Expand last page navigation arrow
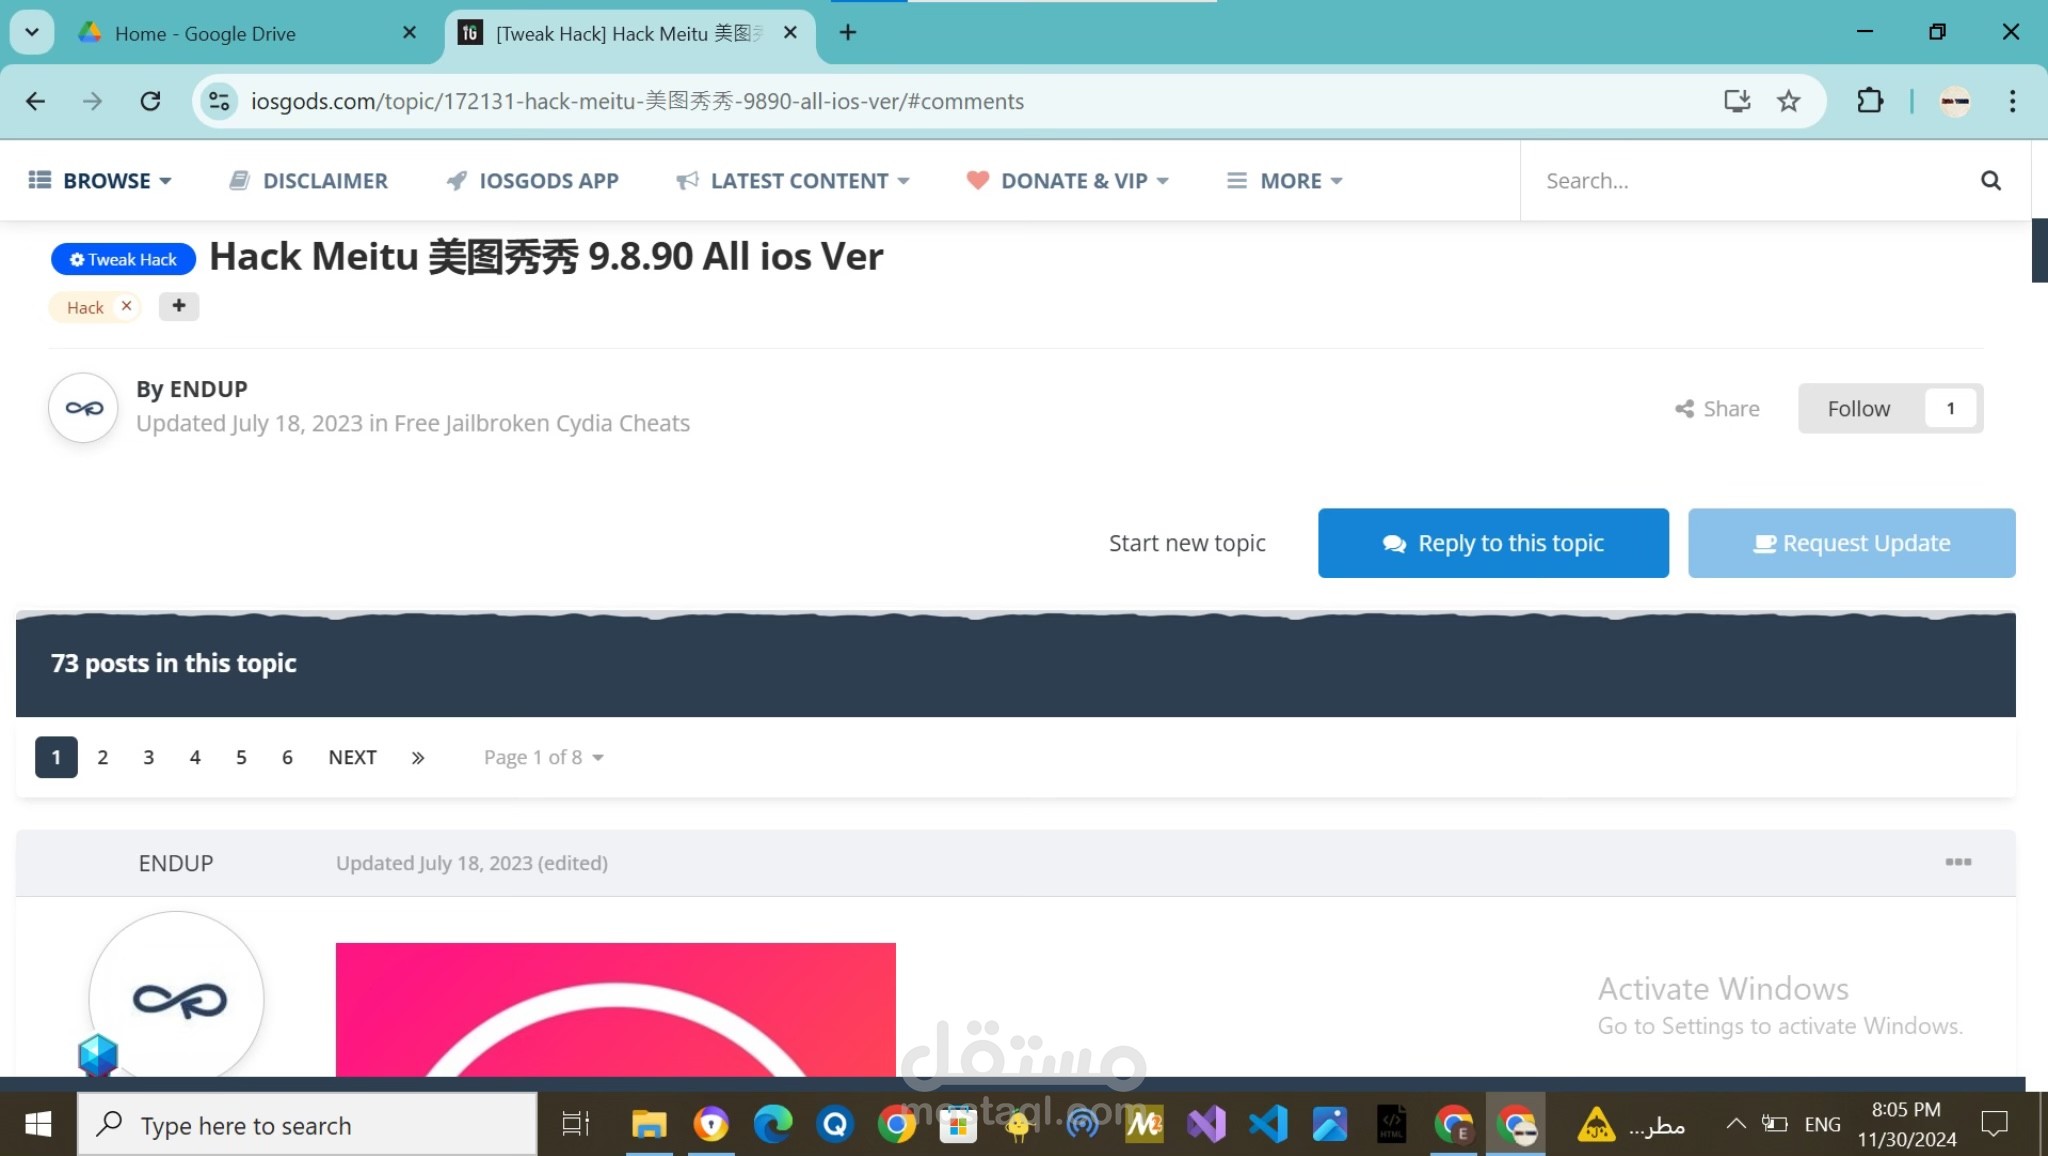The width and height of the screenshot is (2048, 1156). [x=418, y=757]
